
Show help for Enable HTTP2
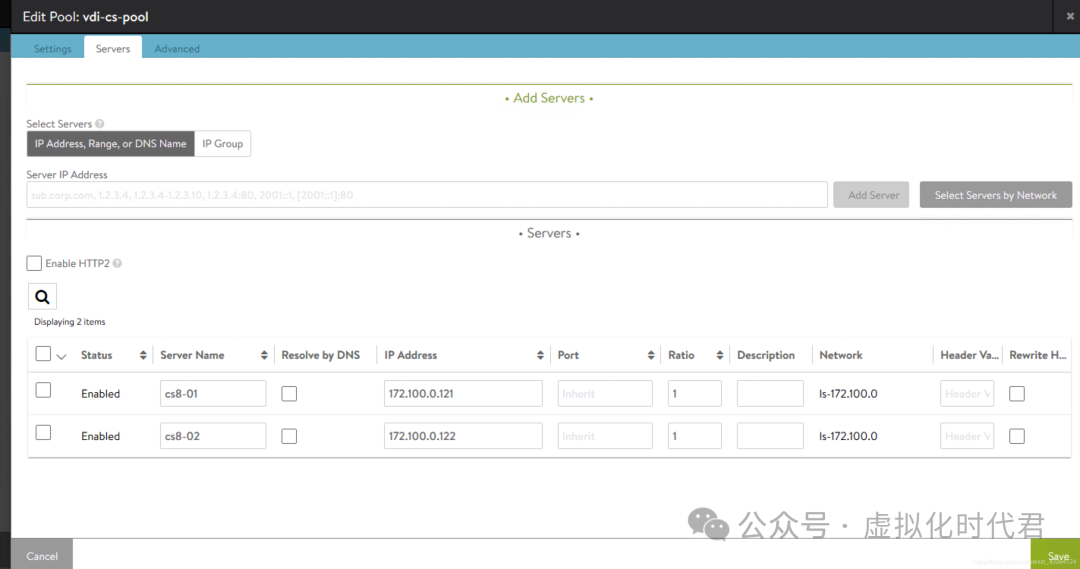[117, 263]
